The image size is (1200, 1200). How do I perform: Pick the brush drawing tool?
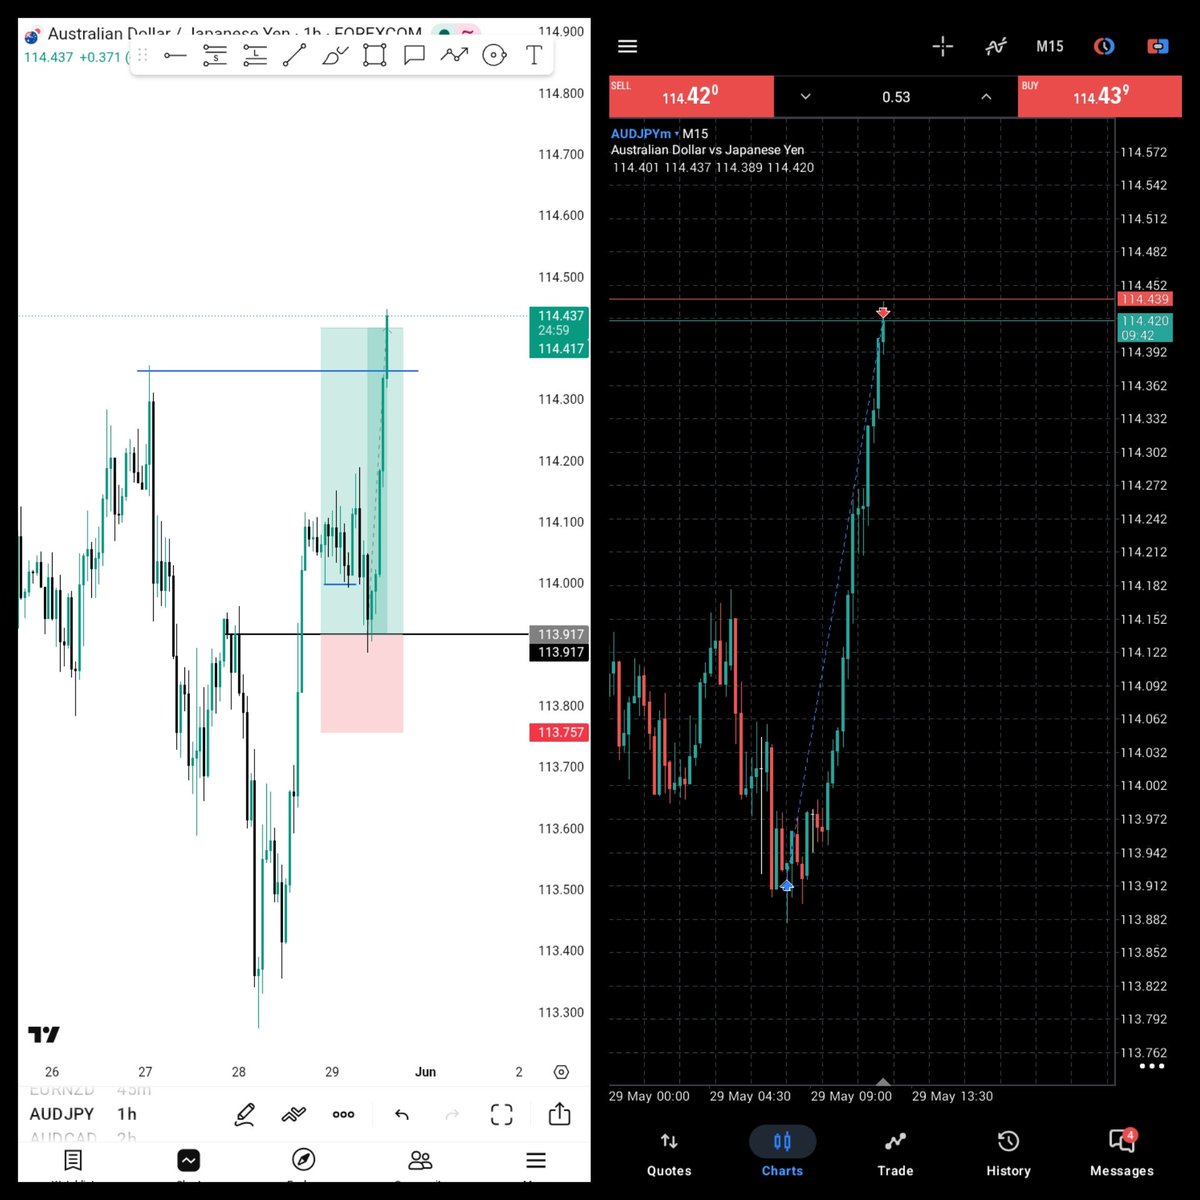(334, 56)
